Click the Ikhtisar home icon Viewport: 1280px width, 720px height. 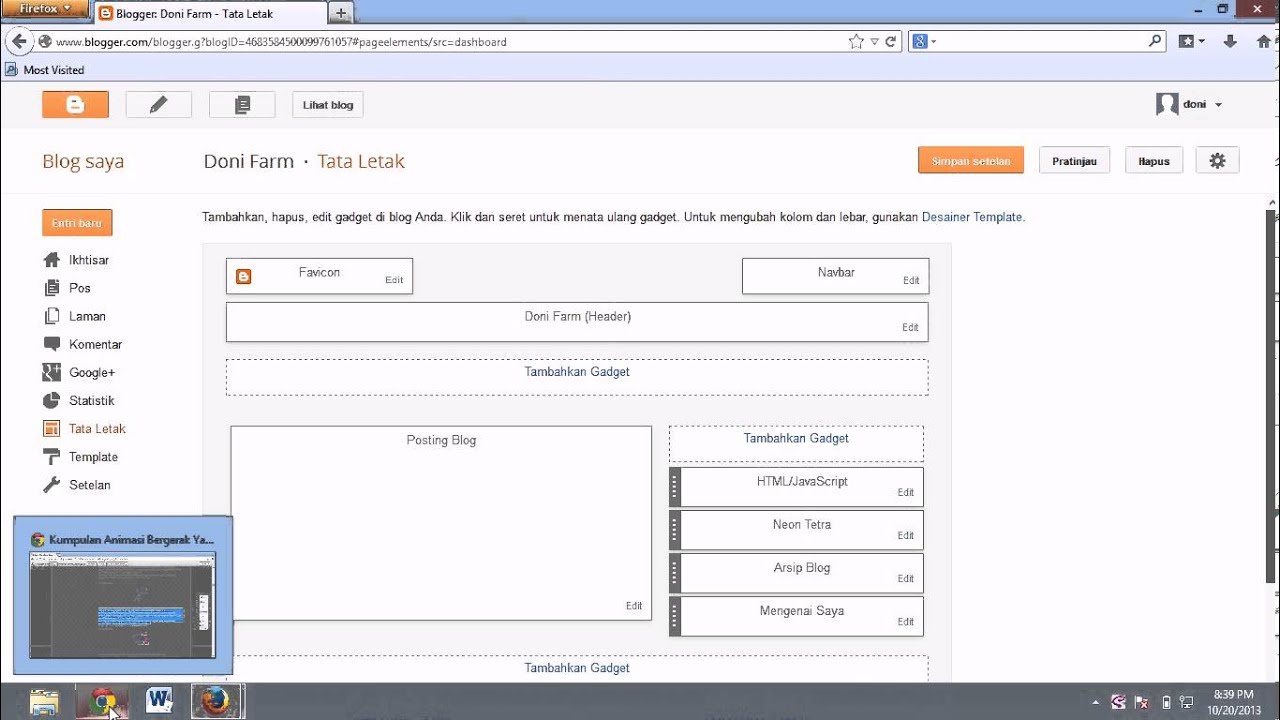[52, 260]
